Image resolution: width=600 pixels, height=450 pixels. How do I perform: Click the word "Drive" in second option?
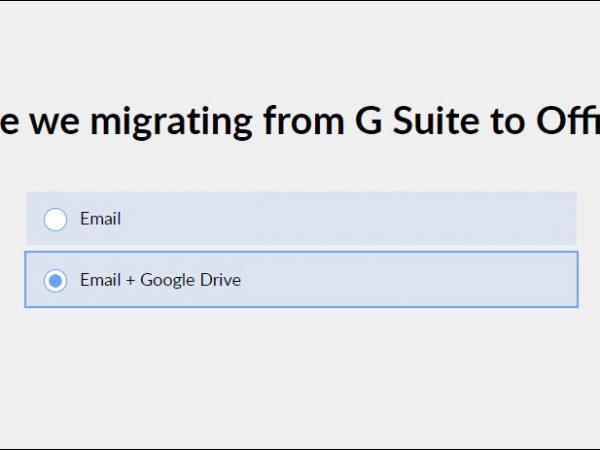tap(221, 280)
